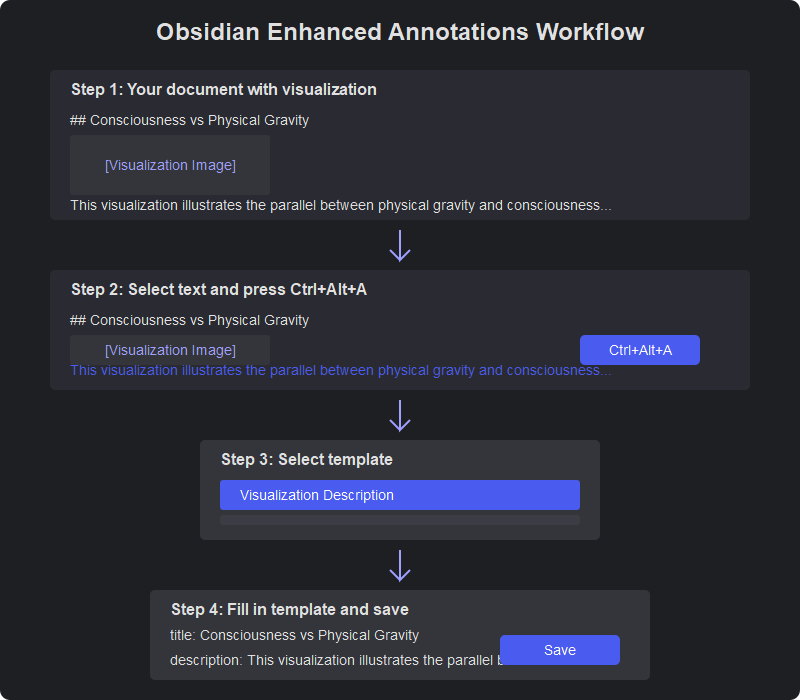Click the Obsidian Enhanced Annotations Workflow title
800x700 pixels.
click(x=400, y=32)
